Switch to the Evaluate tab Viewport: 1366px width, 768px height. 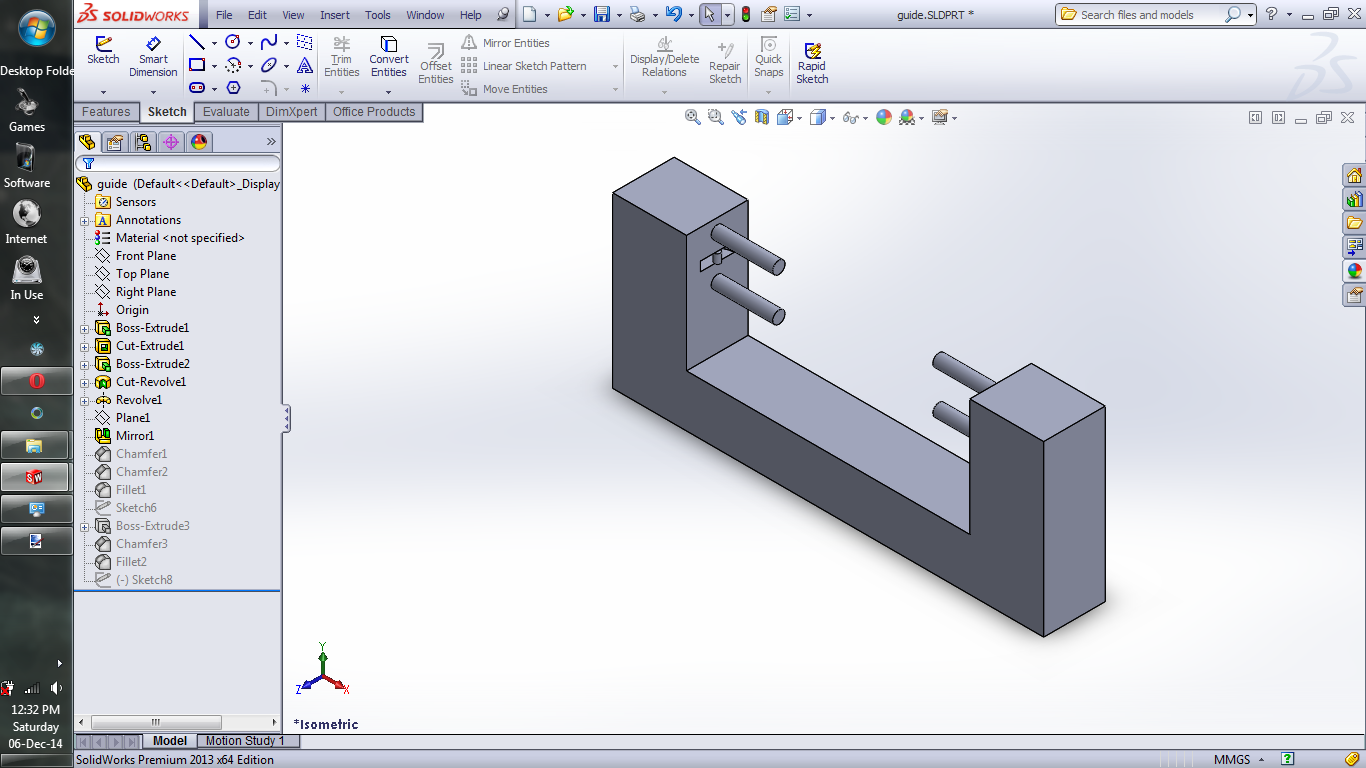226,112
